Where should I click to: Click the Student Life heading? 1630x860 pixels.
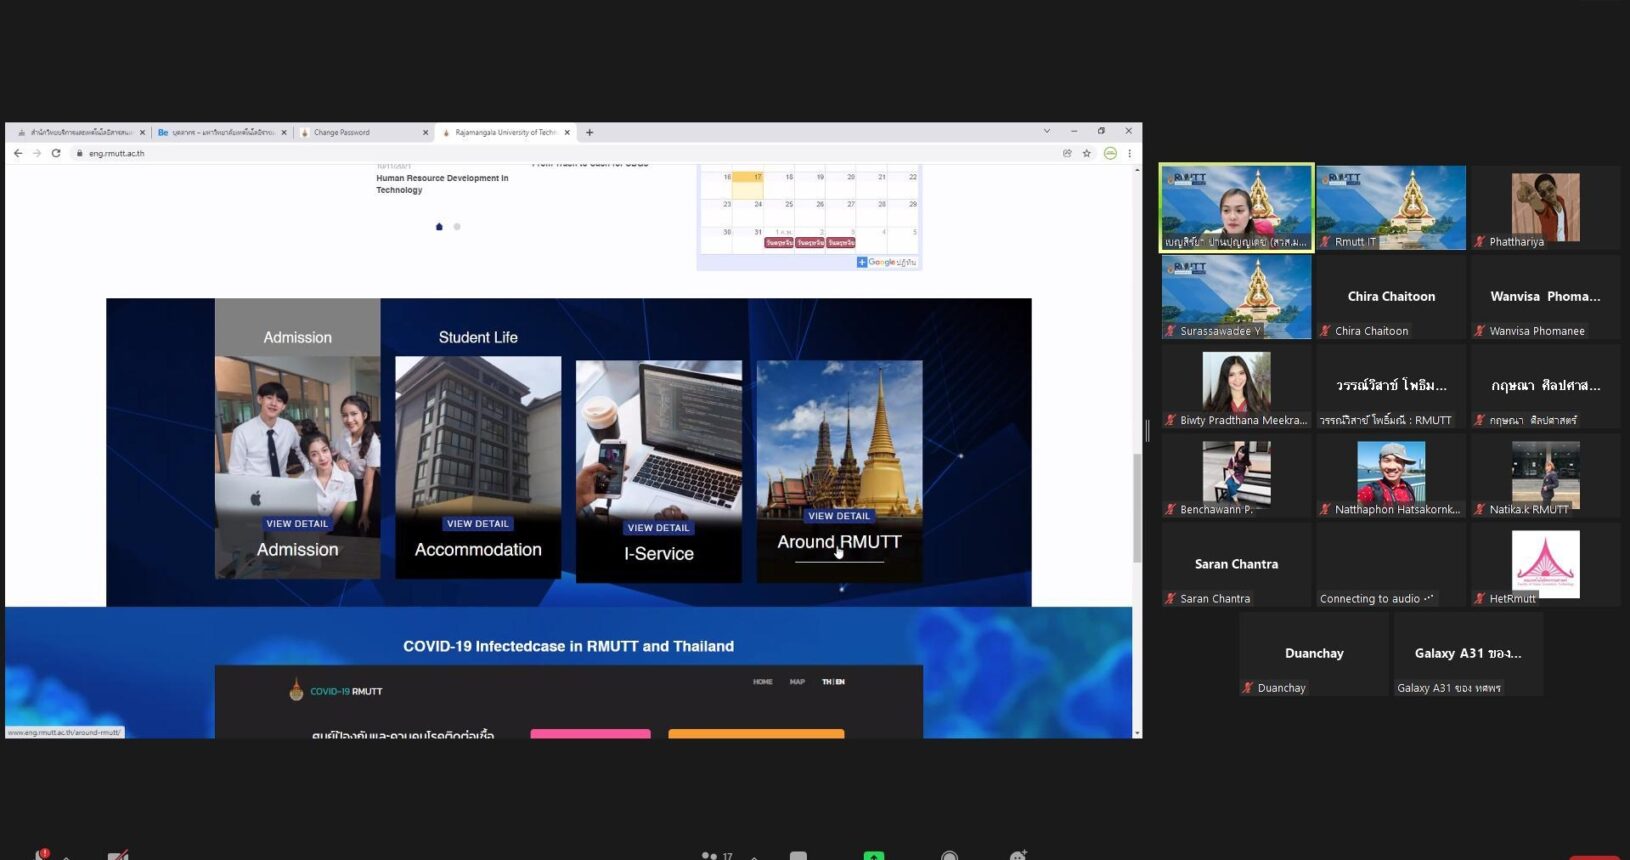478,338
